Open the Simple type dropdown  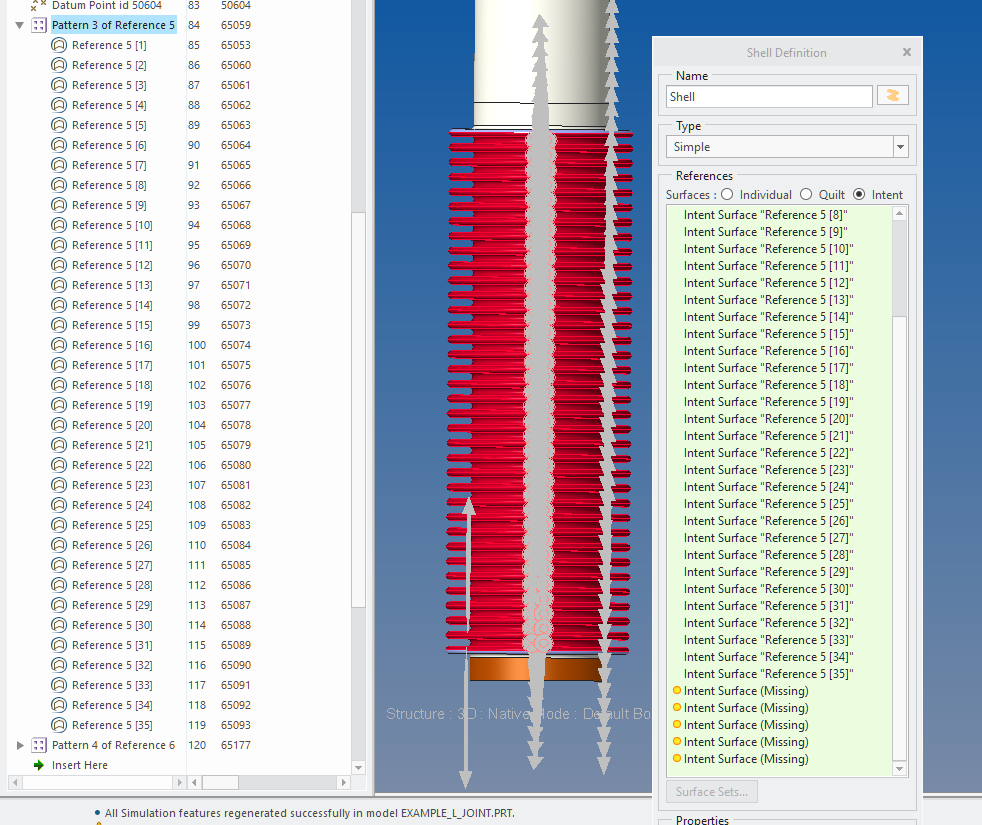pos(899,146)
